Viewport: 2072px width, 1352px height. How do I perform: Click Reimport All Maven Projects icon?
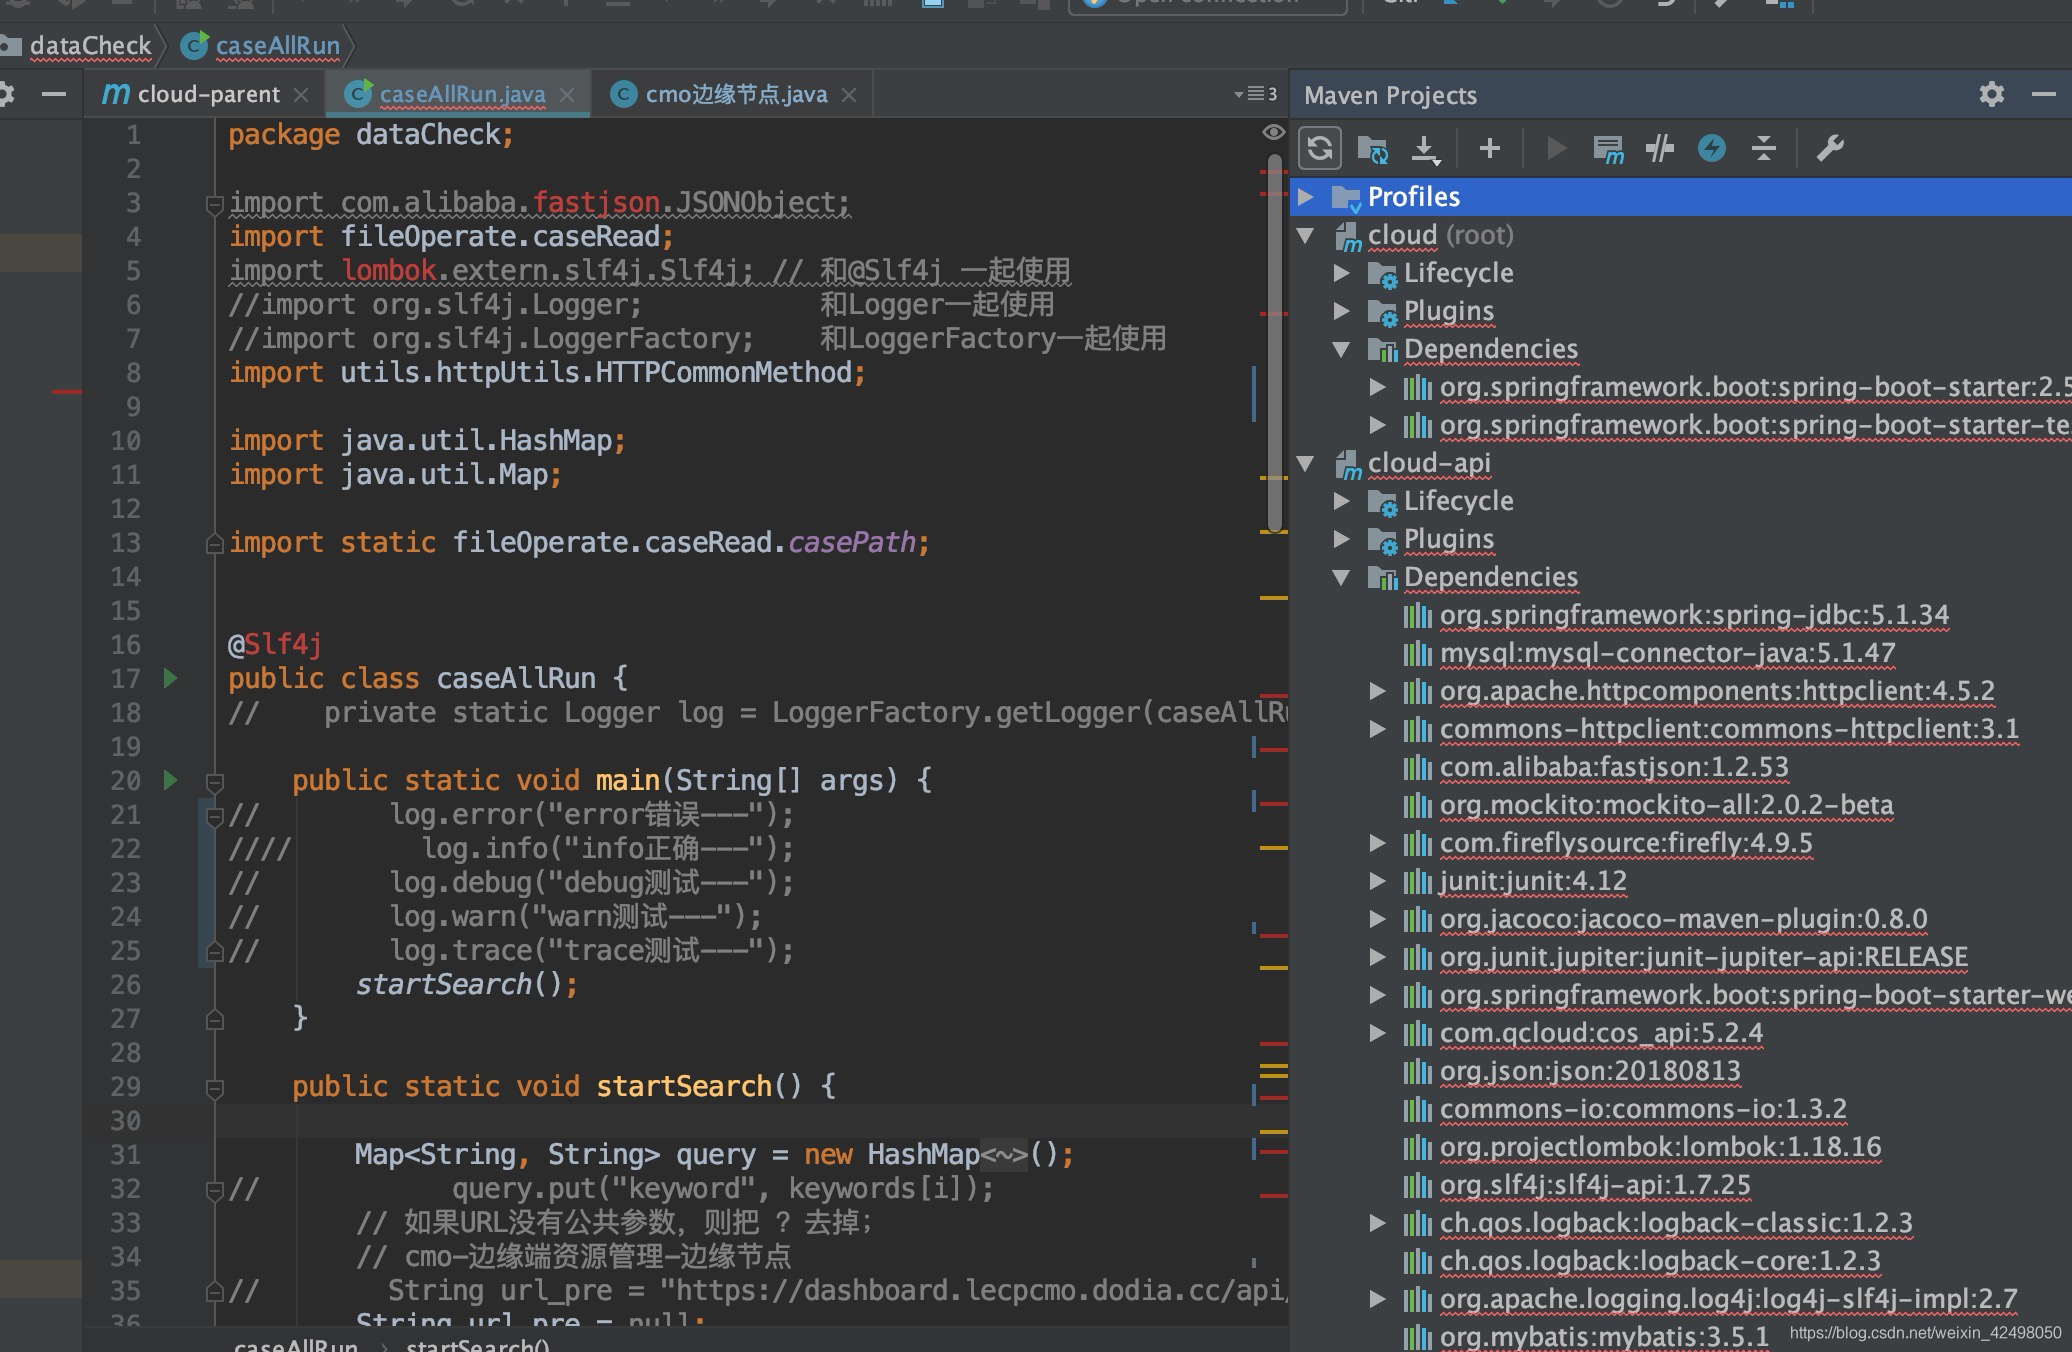1319,149
